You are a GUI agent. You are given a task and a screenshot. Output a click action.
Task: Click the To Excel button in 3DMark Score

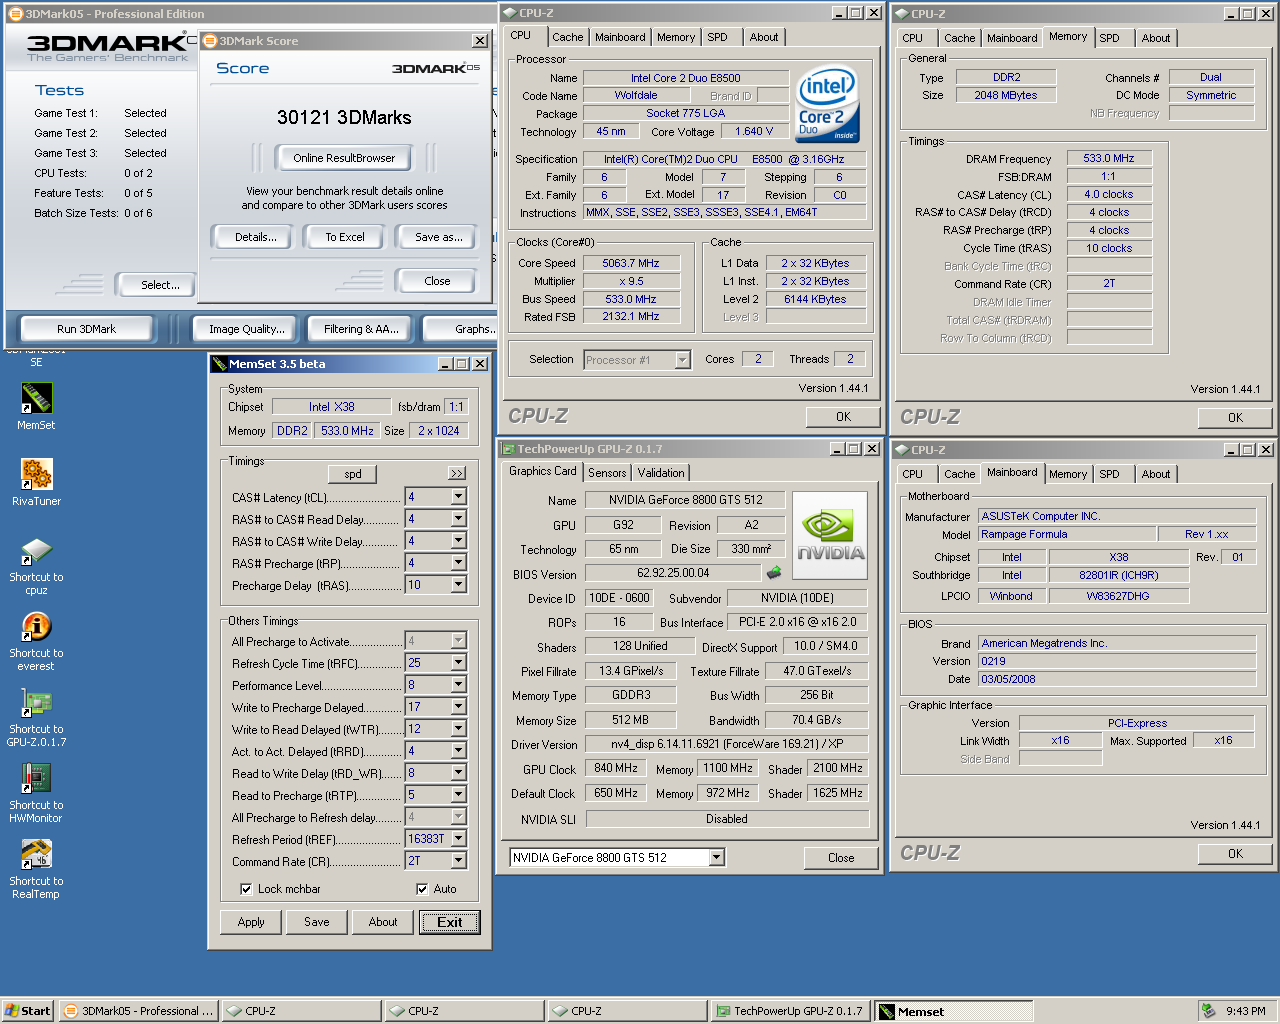(344, 237)
